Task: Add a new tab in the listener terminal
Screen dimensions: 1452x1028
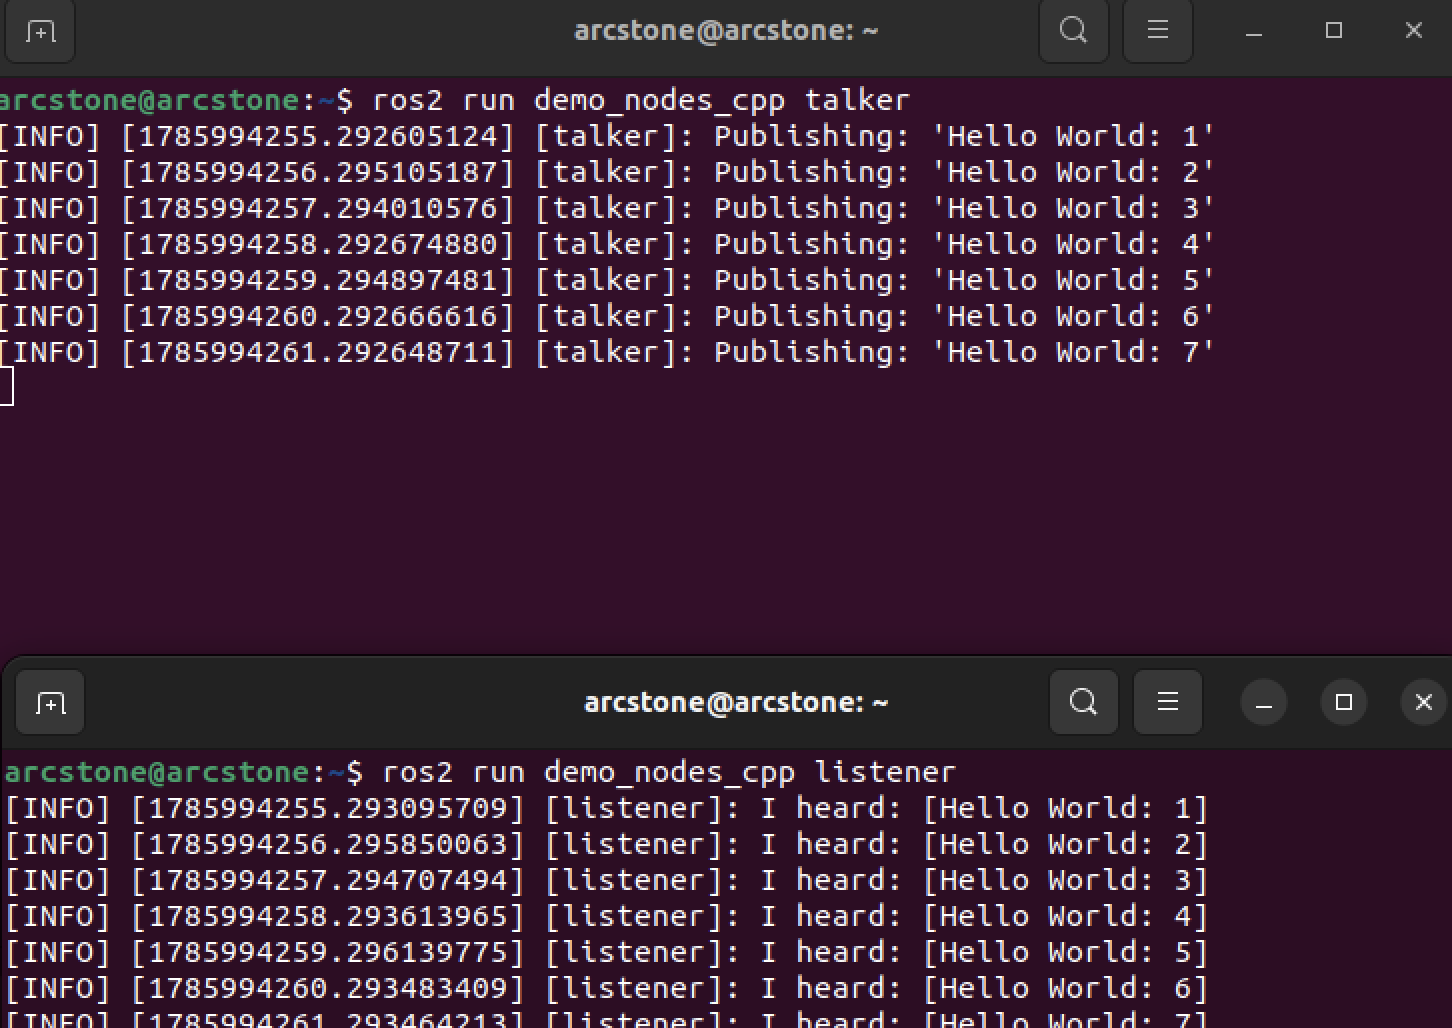Action: [x=50, y=703]
